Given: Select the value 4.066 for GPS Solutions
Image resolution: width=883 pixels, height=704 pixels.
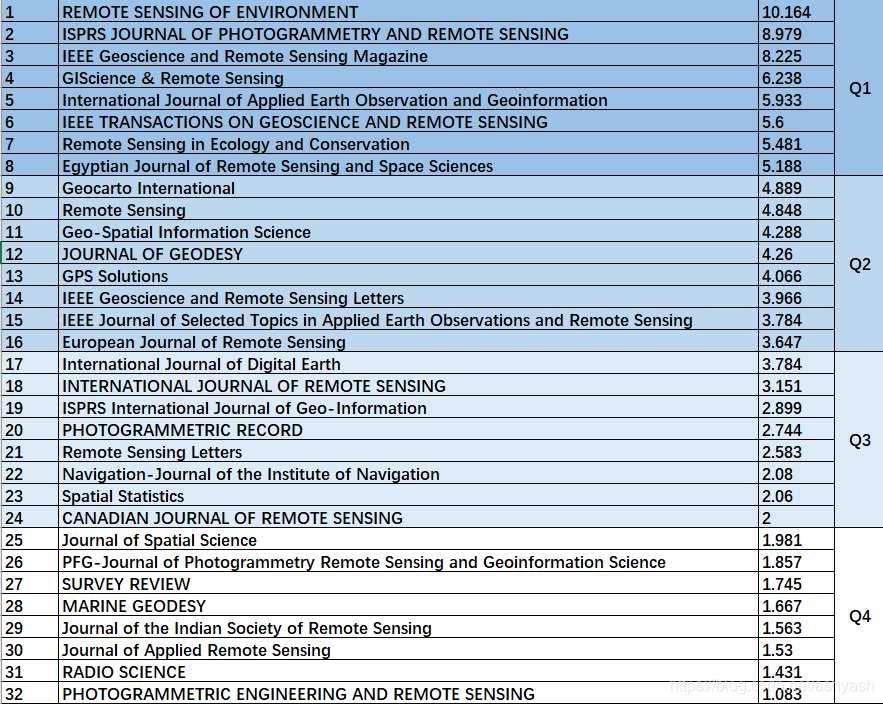Looking at the screenshot, I should 796,275.
